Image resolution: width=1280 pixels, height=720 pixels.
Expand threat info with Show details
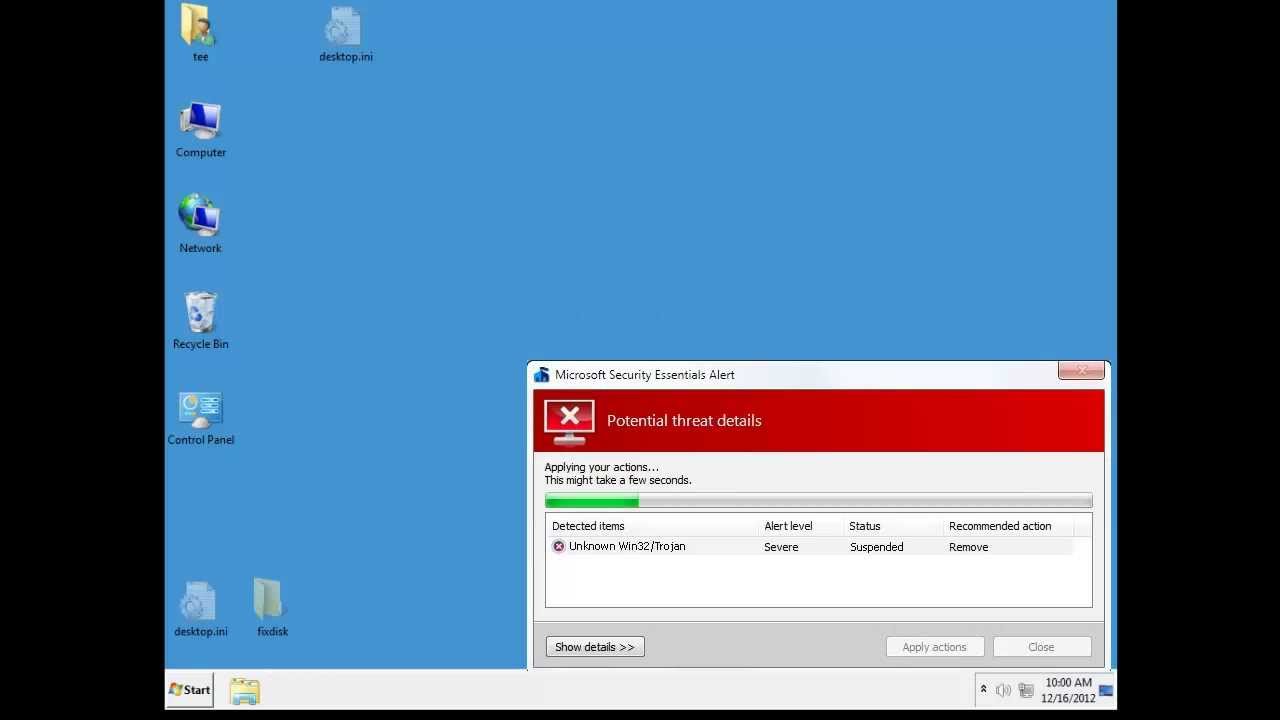click(595, 647)
